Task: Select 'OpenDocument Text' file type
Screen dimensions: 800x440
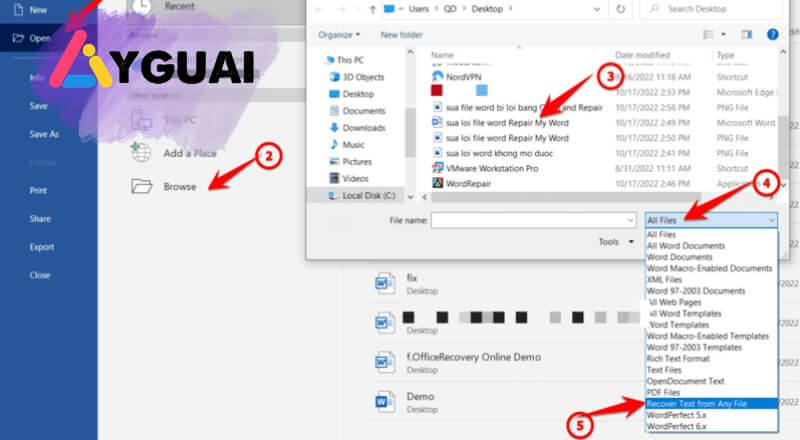Action: [685, 381]
